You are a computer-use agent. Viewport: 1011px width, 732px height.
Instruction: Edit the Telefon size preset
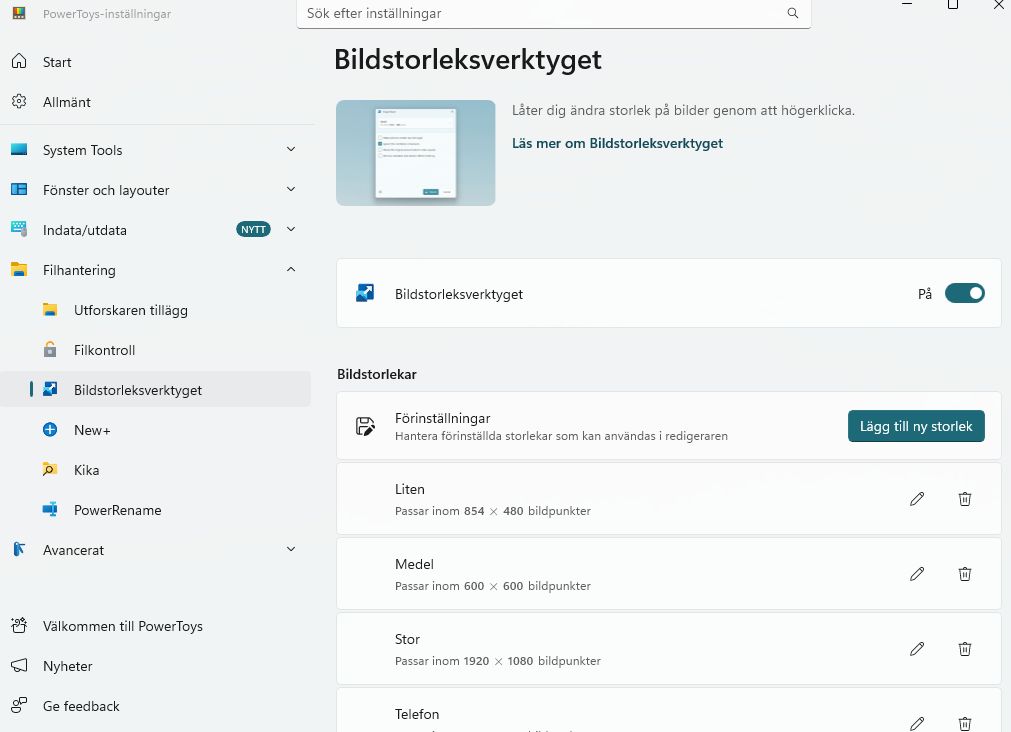[917, 723]
